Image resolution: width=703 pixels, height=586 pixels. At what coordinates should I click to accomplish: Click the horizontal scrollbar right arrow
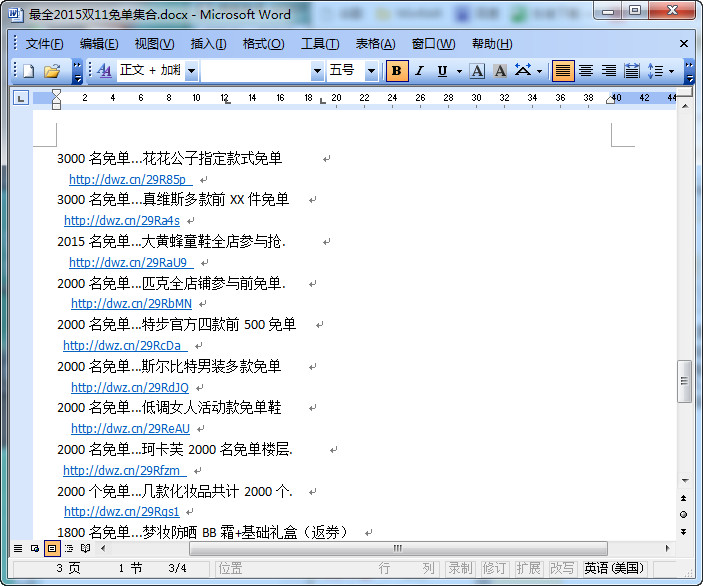pyautogui.click(x=667, y=548)
